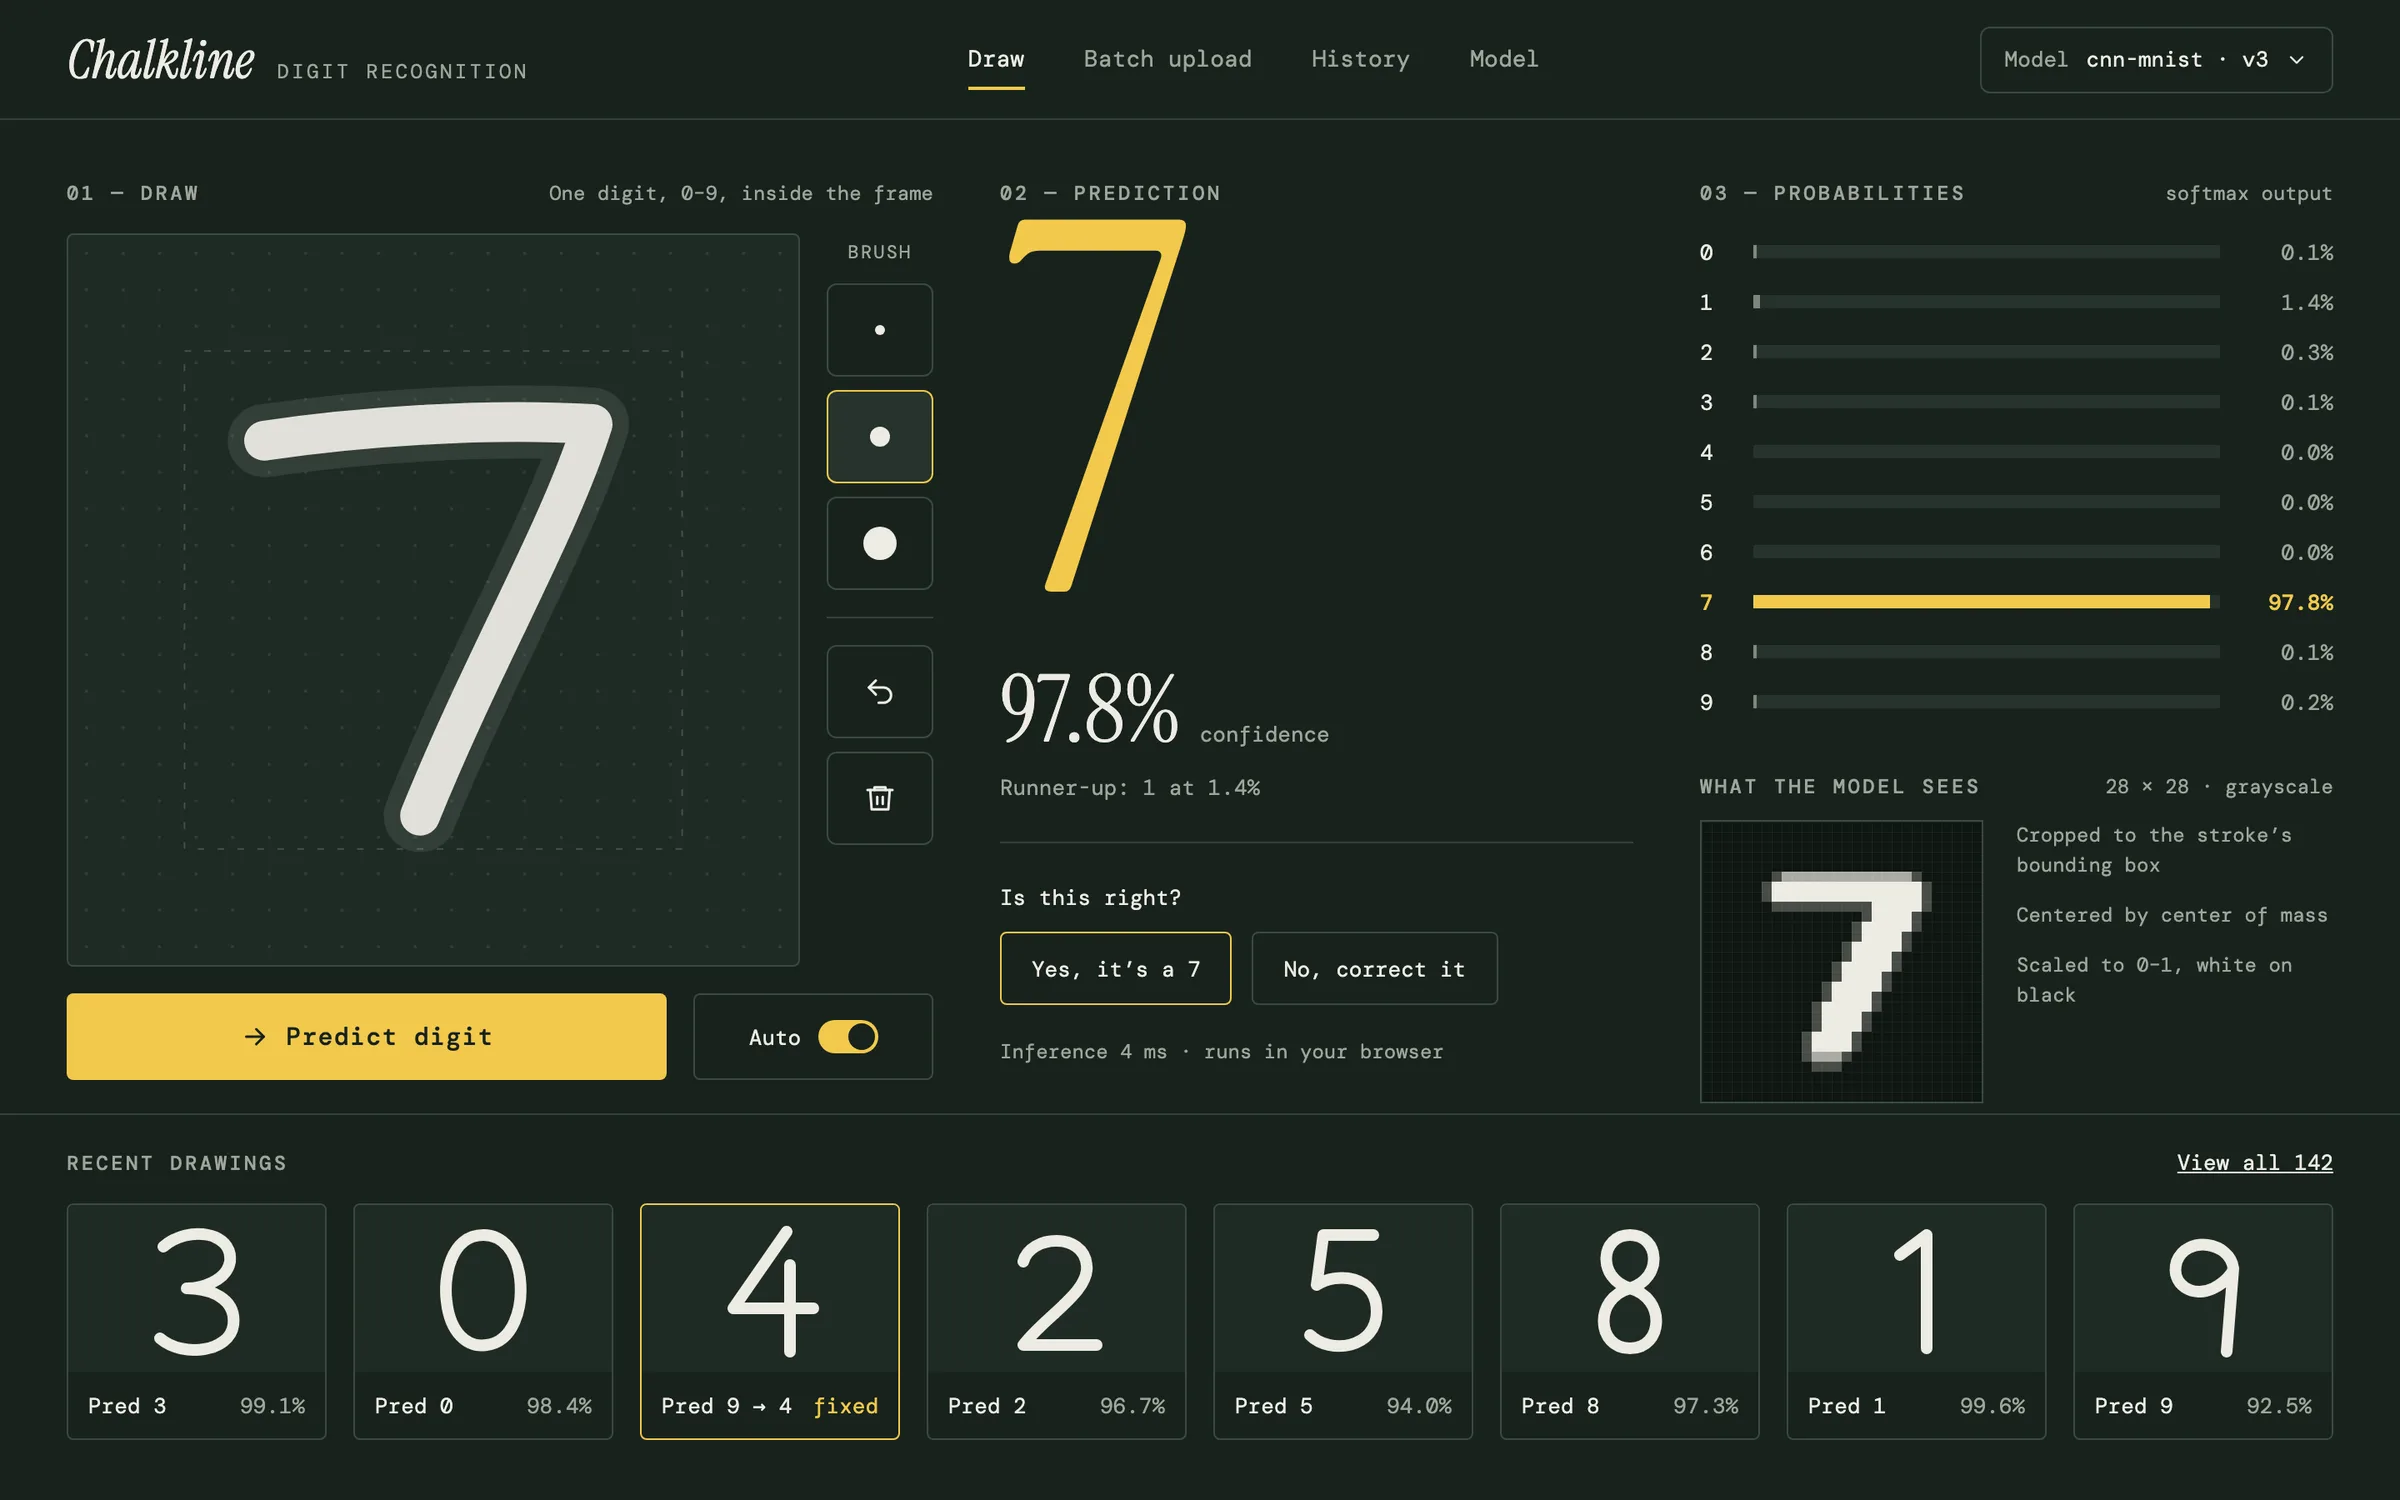Open recent drawing predicted as 3
The width and height of the screenshot is (2400, 1500).
(x=196, y=1322)
